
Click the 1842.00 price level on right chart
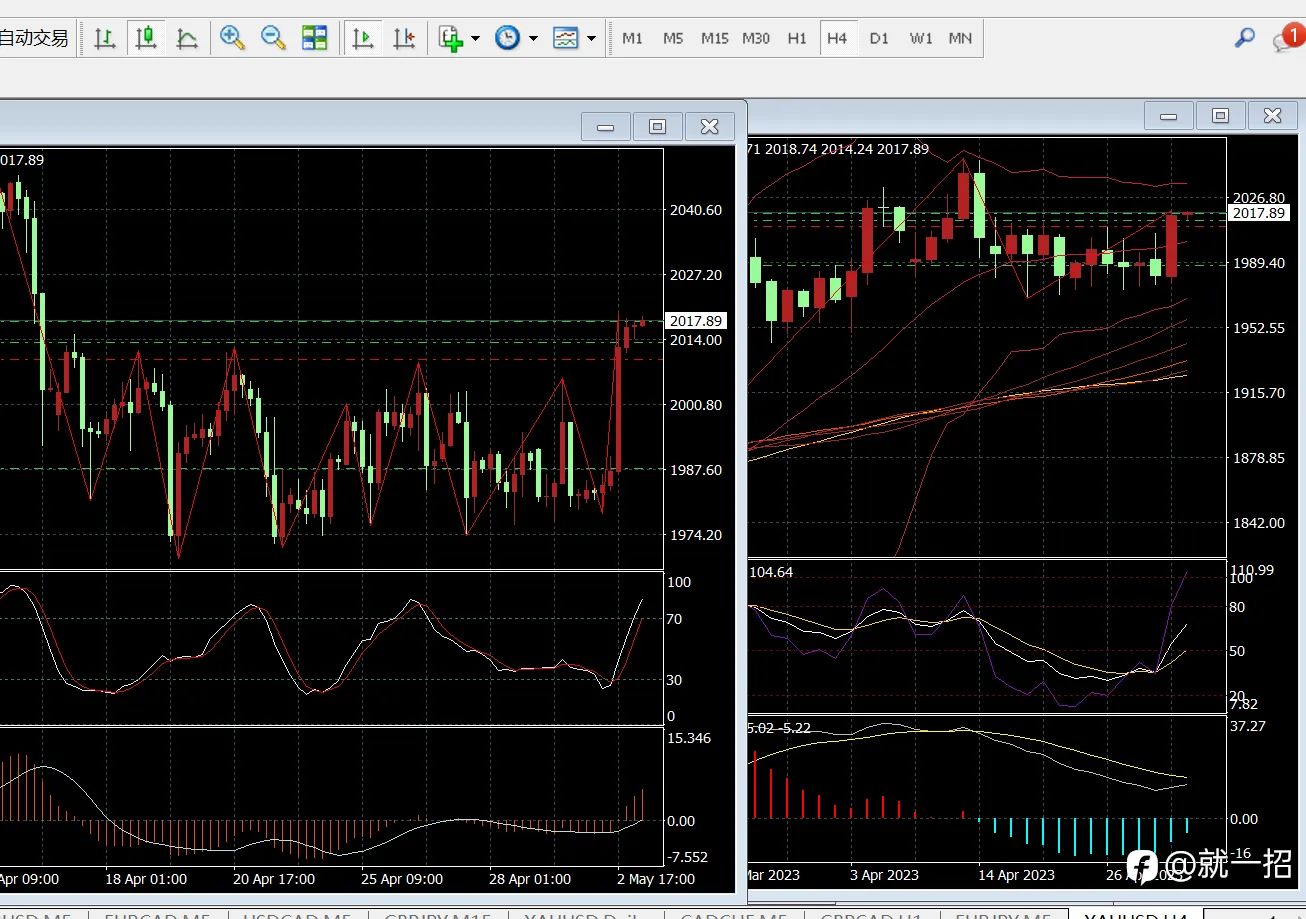pyautogui.click(x=1259, y=523)
